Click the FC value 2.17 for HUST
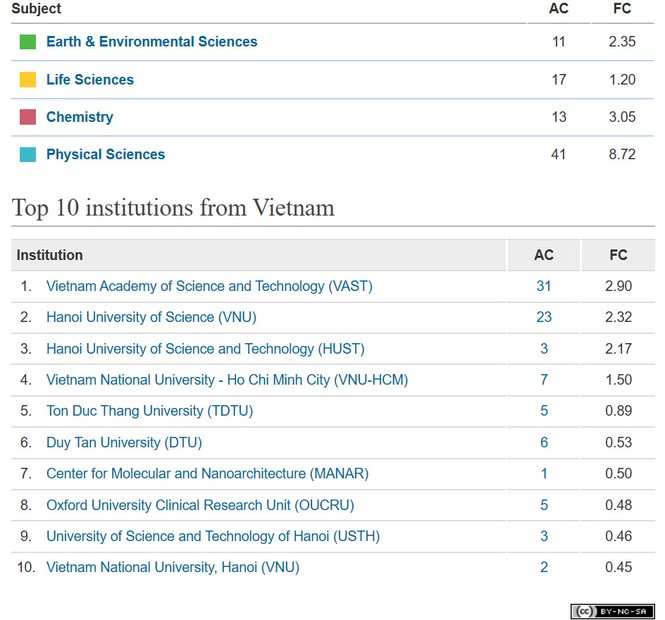Image resolution: width=665 pixels, height=620 pixels. click(x=618, y=349)
